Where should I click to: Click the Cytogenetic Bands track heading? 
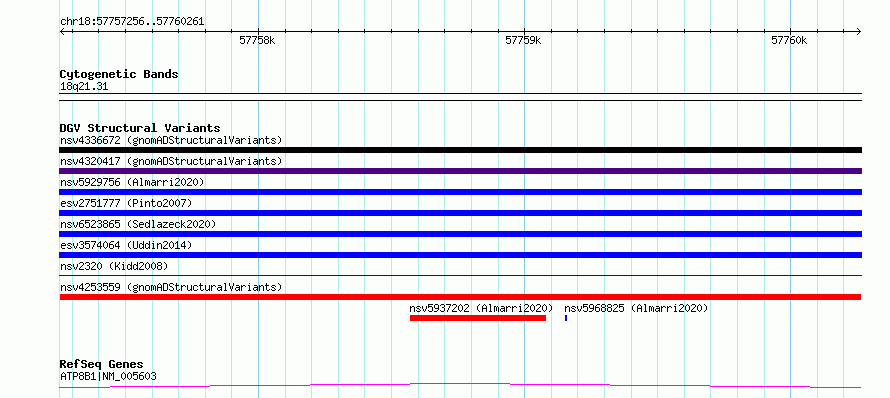(119, 74)
